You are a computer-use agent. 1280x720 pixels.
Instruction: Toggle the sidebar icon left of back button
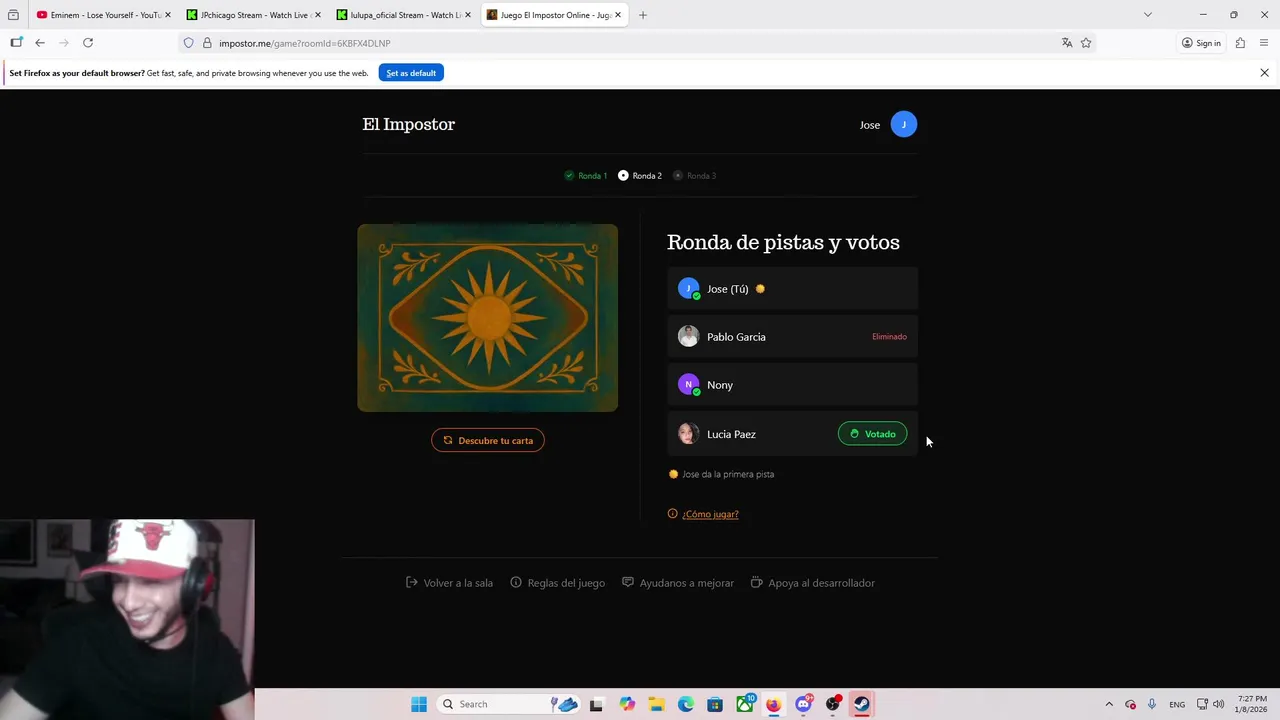[x=16, y=43]
